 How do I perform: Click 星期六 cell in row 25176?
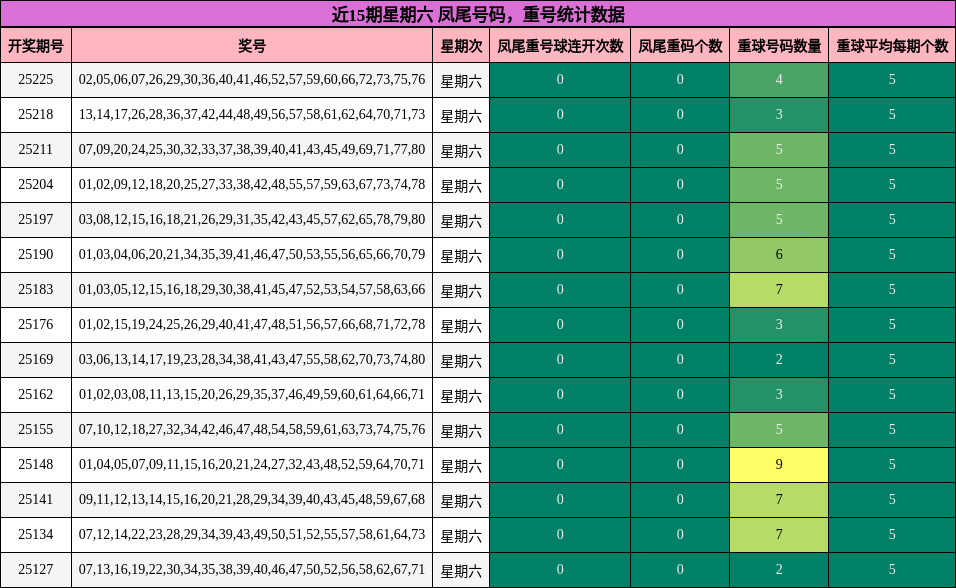(461, 325)
